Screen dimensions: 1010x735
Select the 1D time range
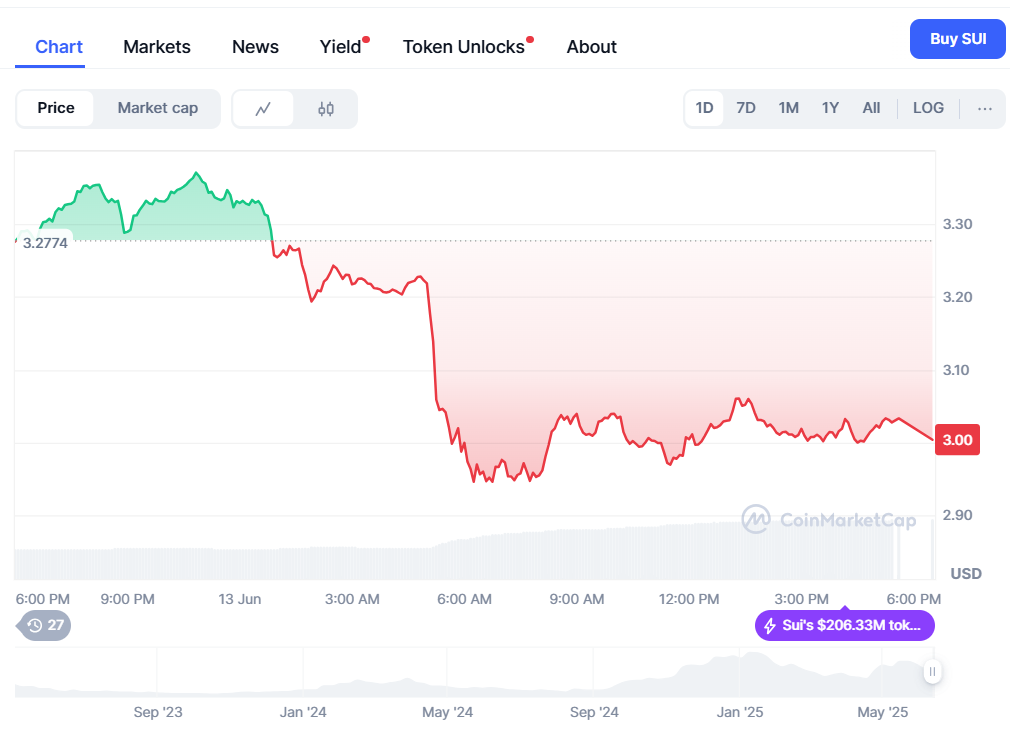704,108
